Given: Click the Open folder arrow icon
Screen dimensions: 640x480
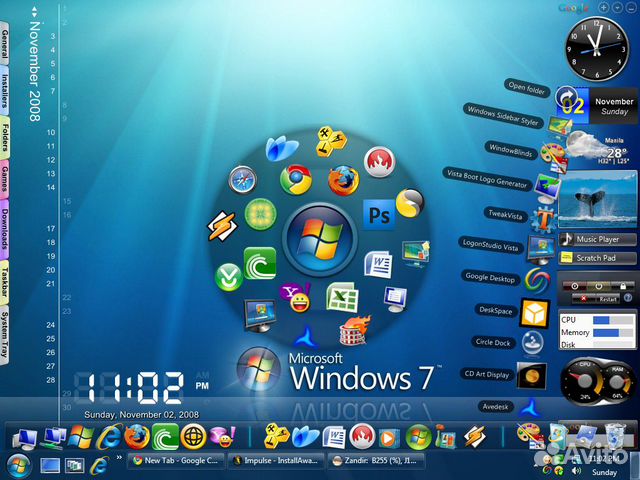Looking at the screenshot, I should coord(566,98).
